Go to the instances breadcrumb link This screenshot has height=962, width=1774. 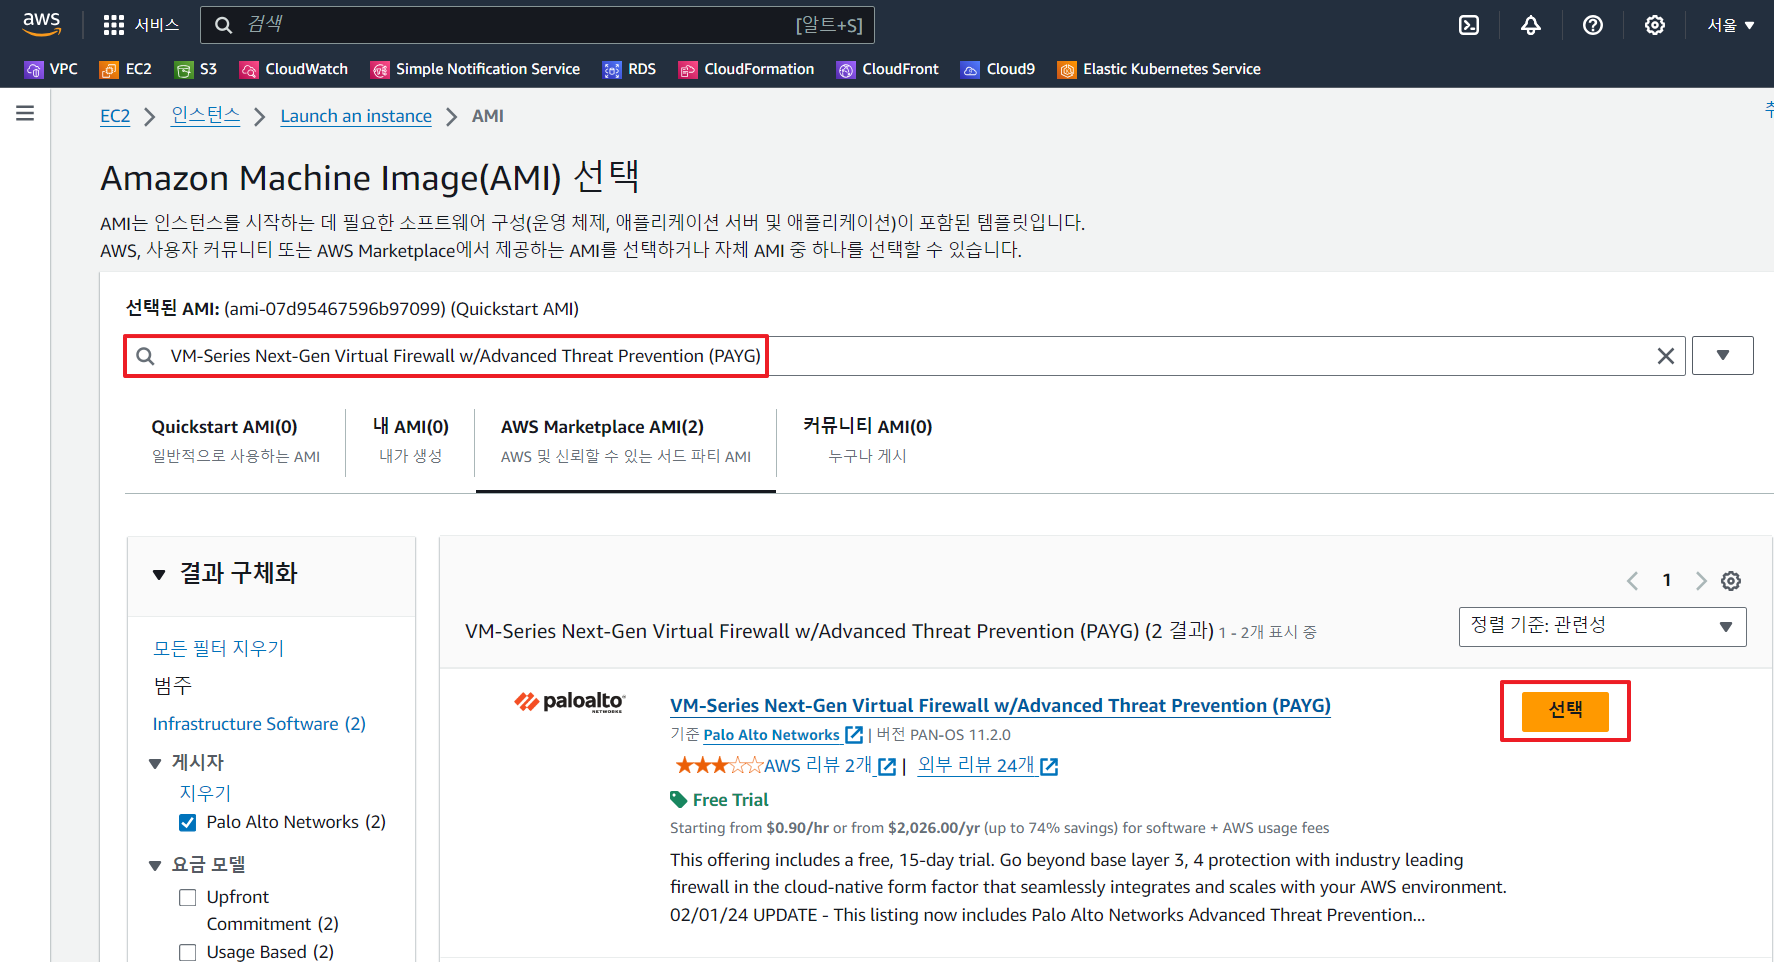tap(206, 116)
